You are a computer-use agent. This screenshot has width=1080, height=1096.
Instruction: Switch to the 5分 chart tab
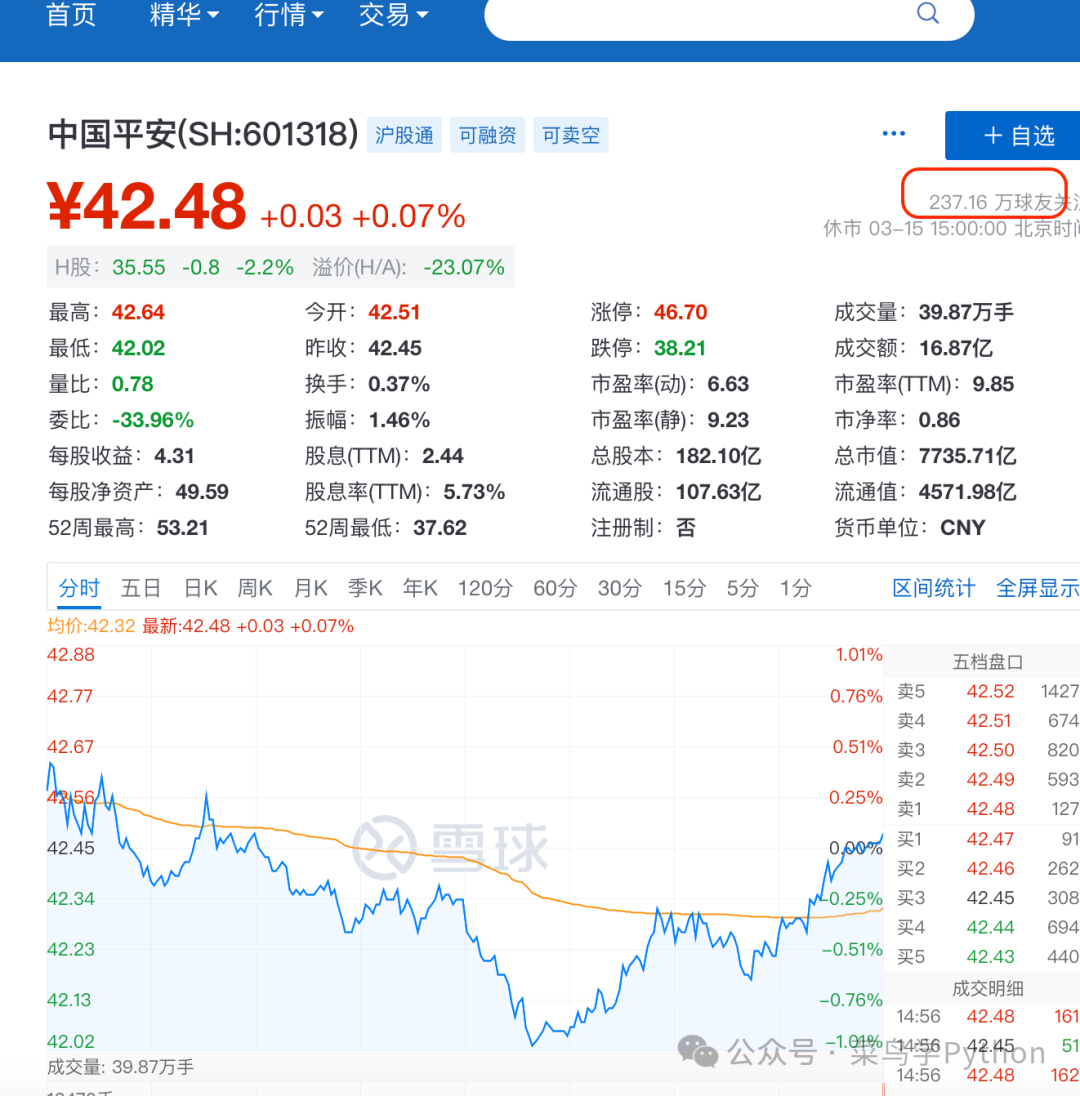point(742,588)
